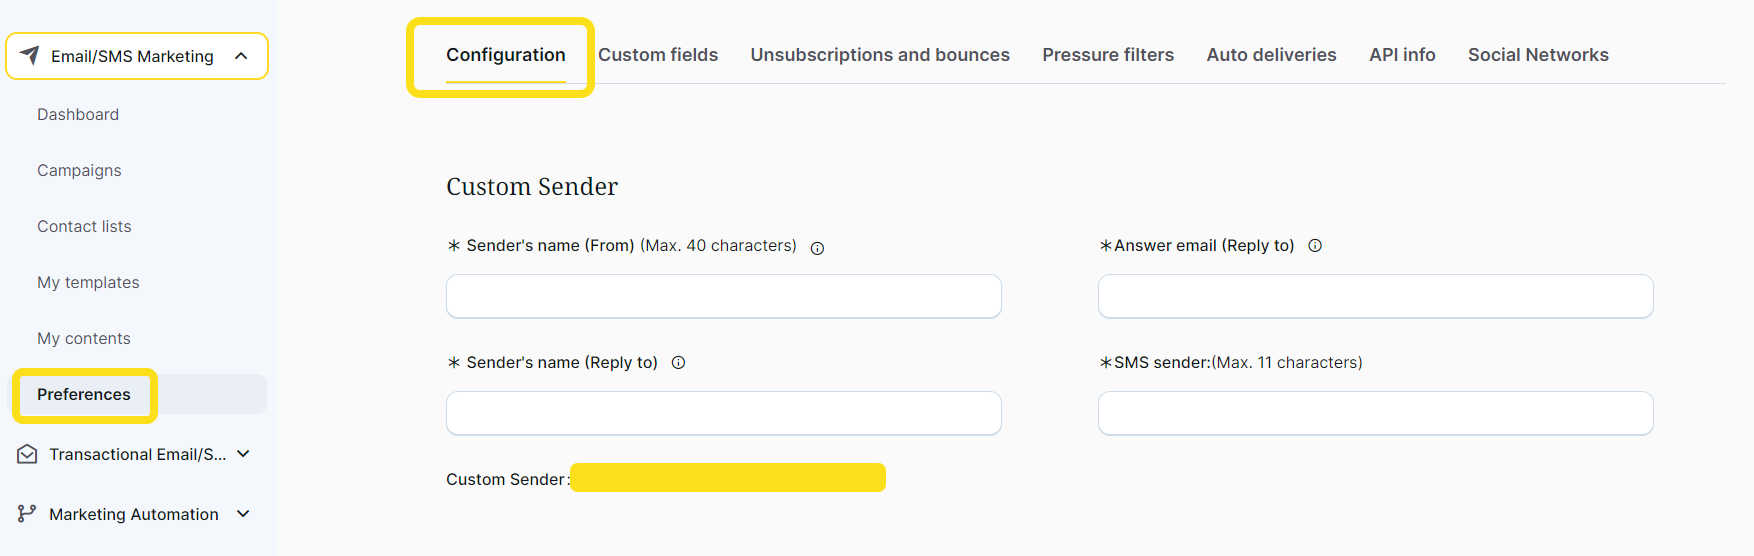Click info icon beside Sender's name (Reply to)
Image resolution: width=1754 pixels, height=556 pixels.
pos(678,363)
